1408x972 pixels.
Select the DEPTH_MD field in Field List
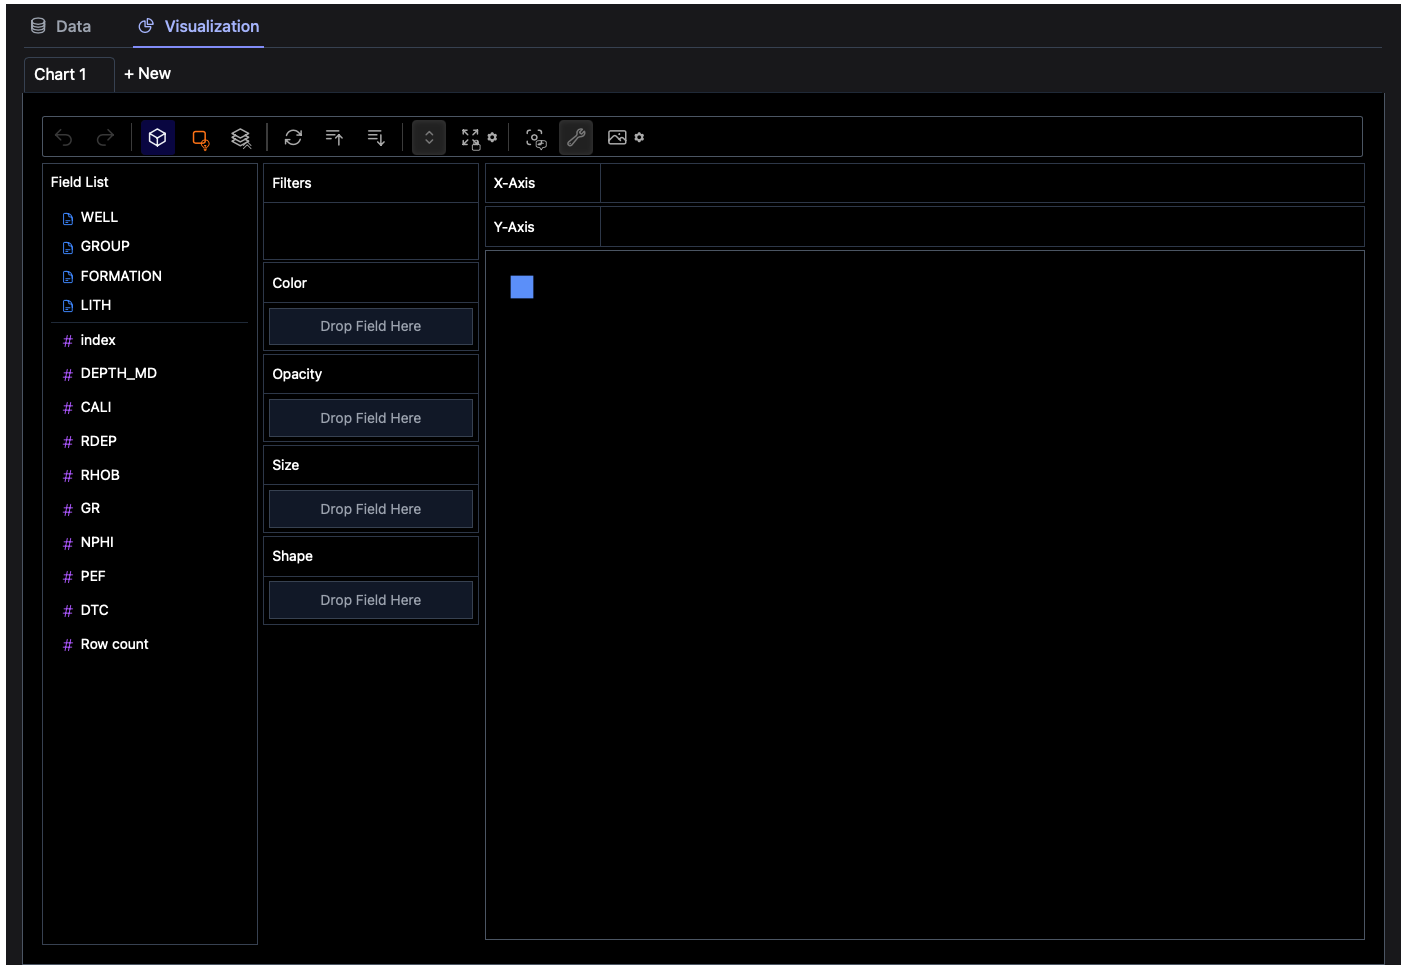pos(118,373)
